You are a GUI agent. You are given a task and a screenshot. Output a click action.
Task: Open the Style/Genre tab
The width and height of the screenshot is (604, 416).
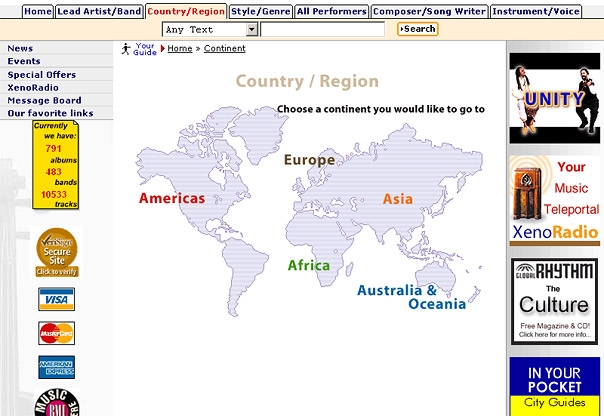(261, 11)
